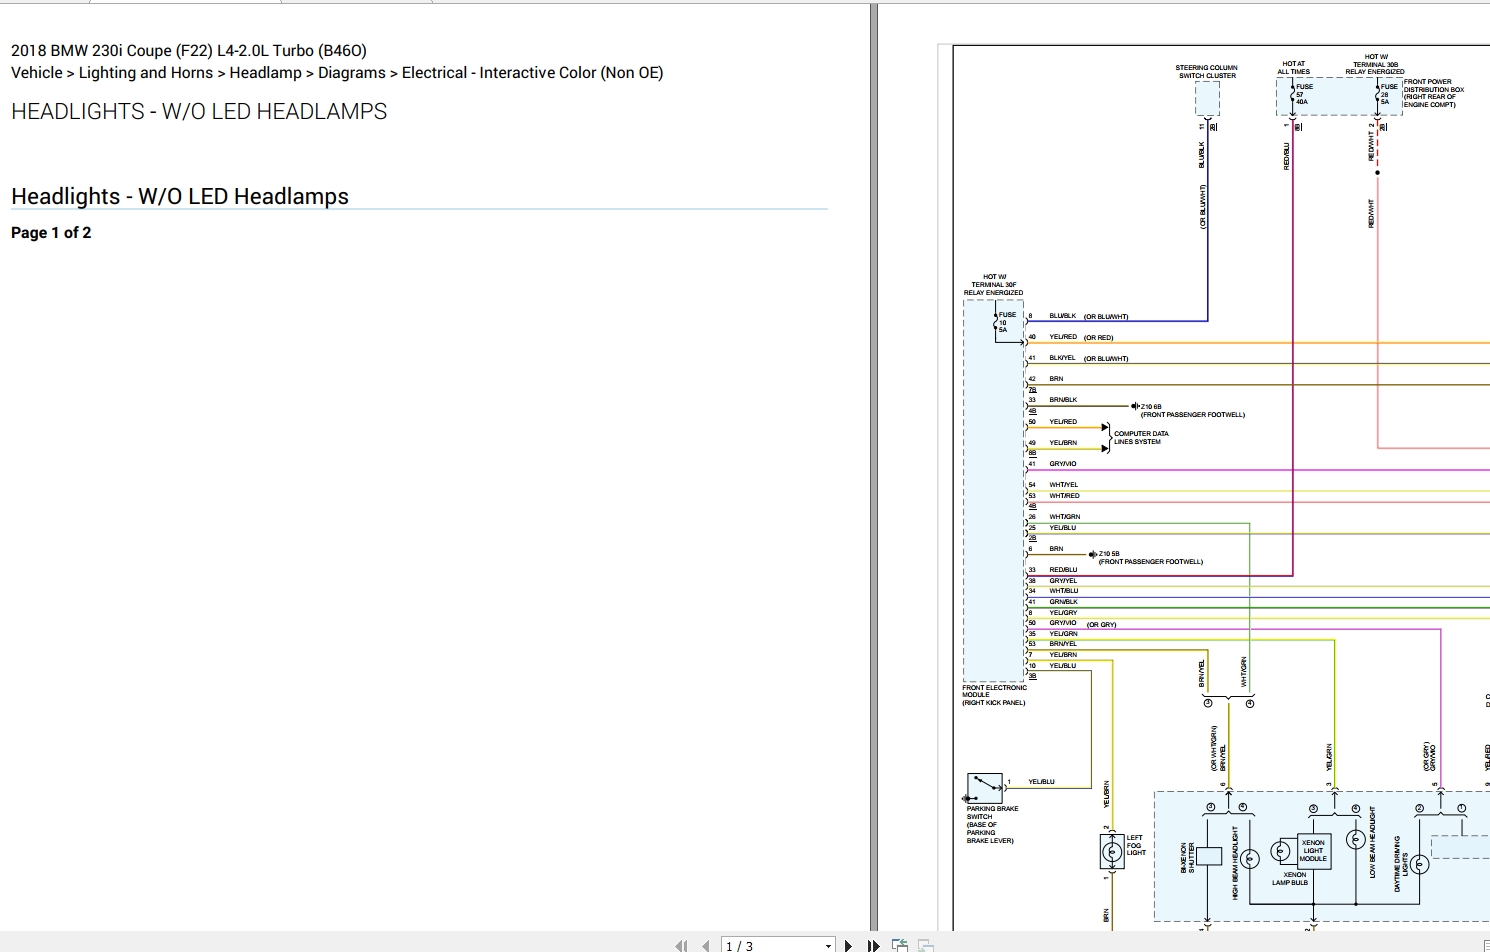Click the XENON LAMP BULB label

tap(1291, 879)
